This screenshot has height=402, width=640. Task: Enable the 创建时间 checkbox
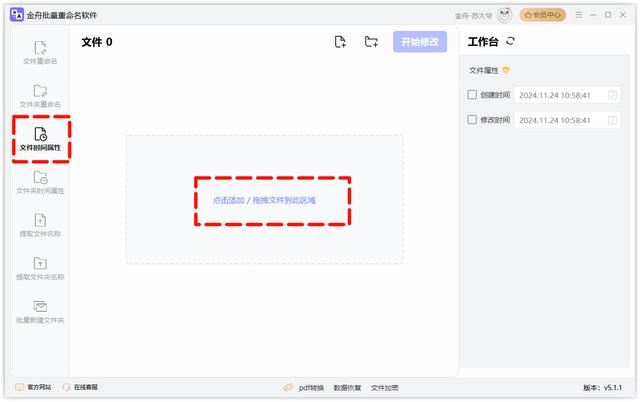coord(473,95)
